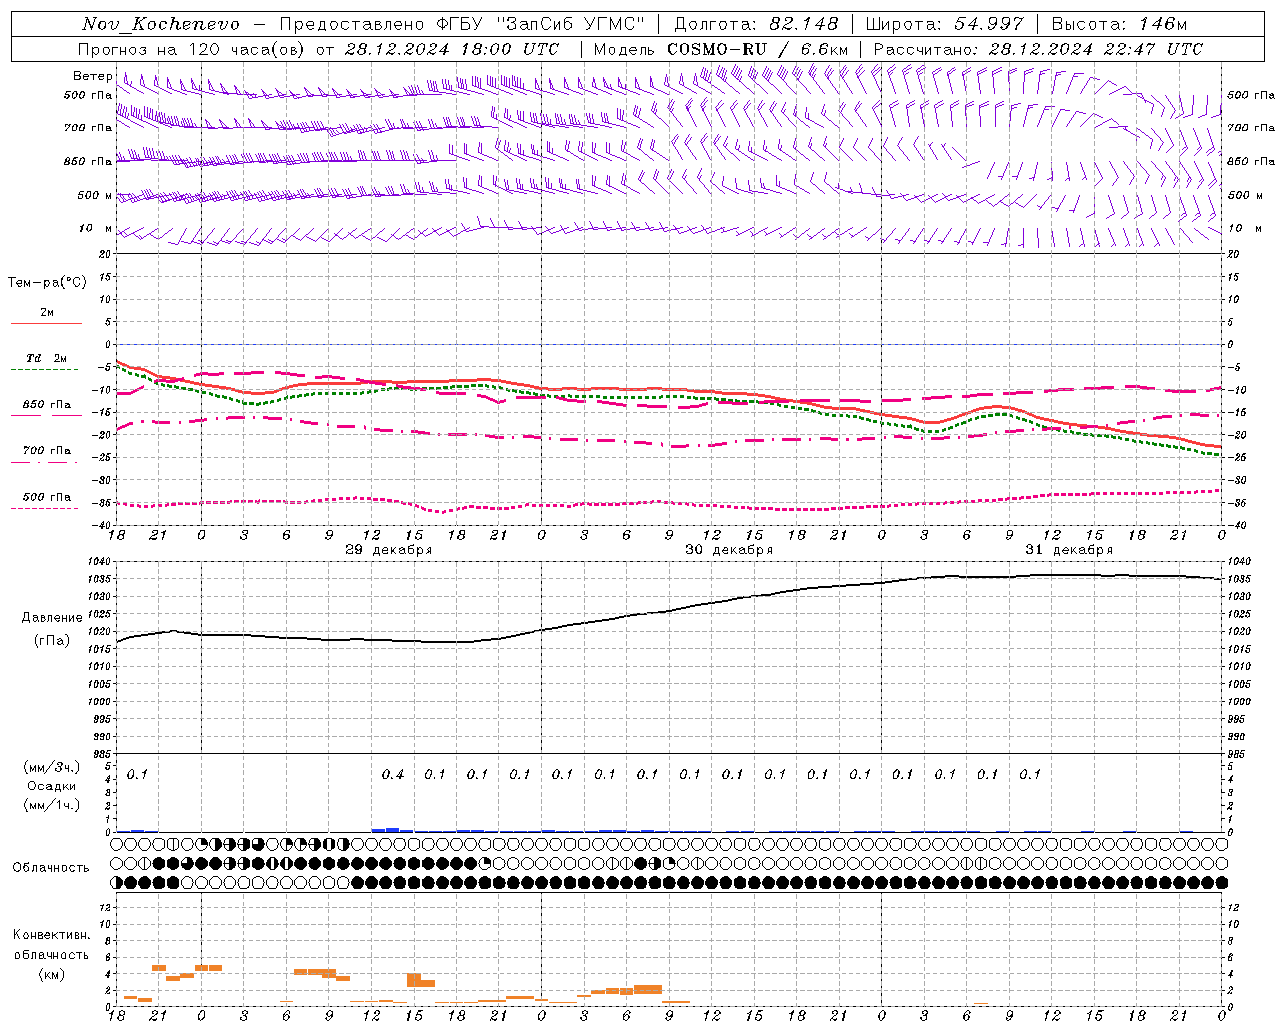Click the Осадки panel label
The height and width of the screenshot is (1024, 1280).
coord(52,786)
